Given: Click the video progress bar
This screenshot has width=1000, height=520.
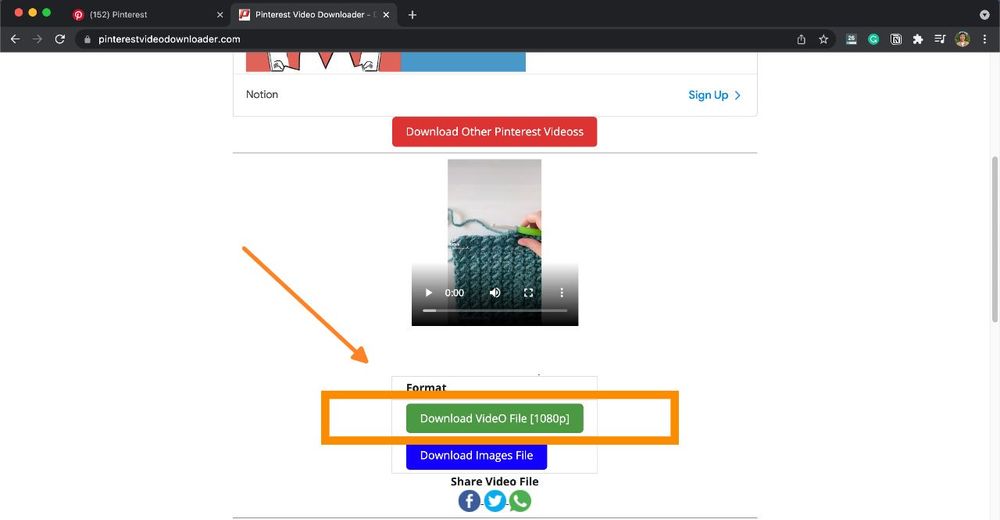Looking at the screenshot, I should pyautogui.click(x=495, y=311).
